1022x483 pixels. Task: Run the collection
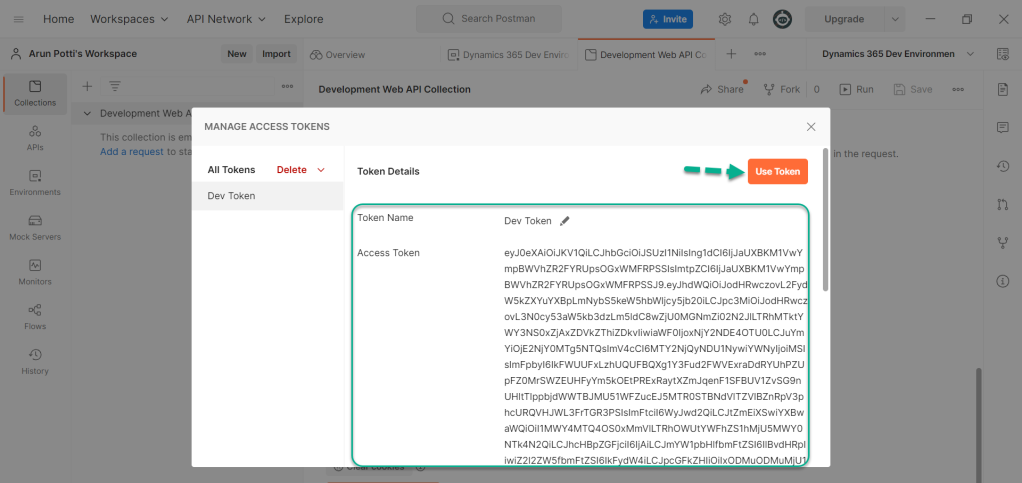coord(856,89)
